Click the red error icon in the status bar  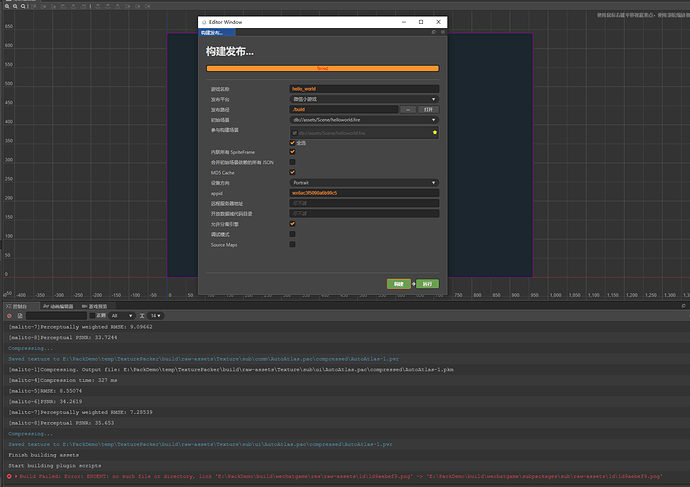(9, 477)
